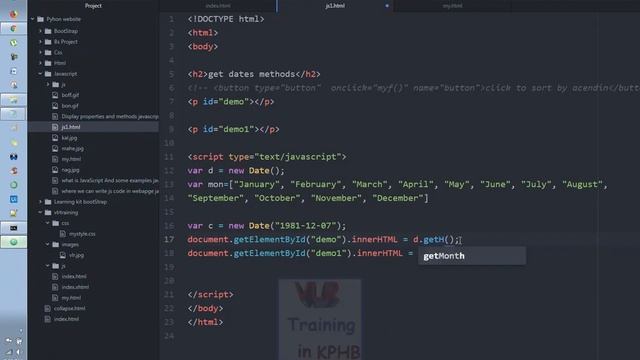Screen dimensions: 640x360
Task: Click the Project panel header
Action: (x=93, y=6)
